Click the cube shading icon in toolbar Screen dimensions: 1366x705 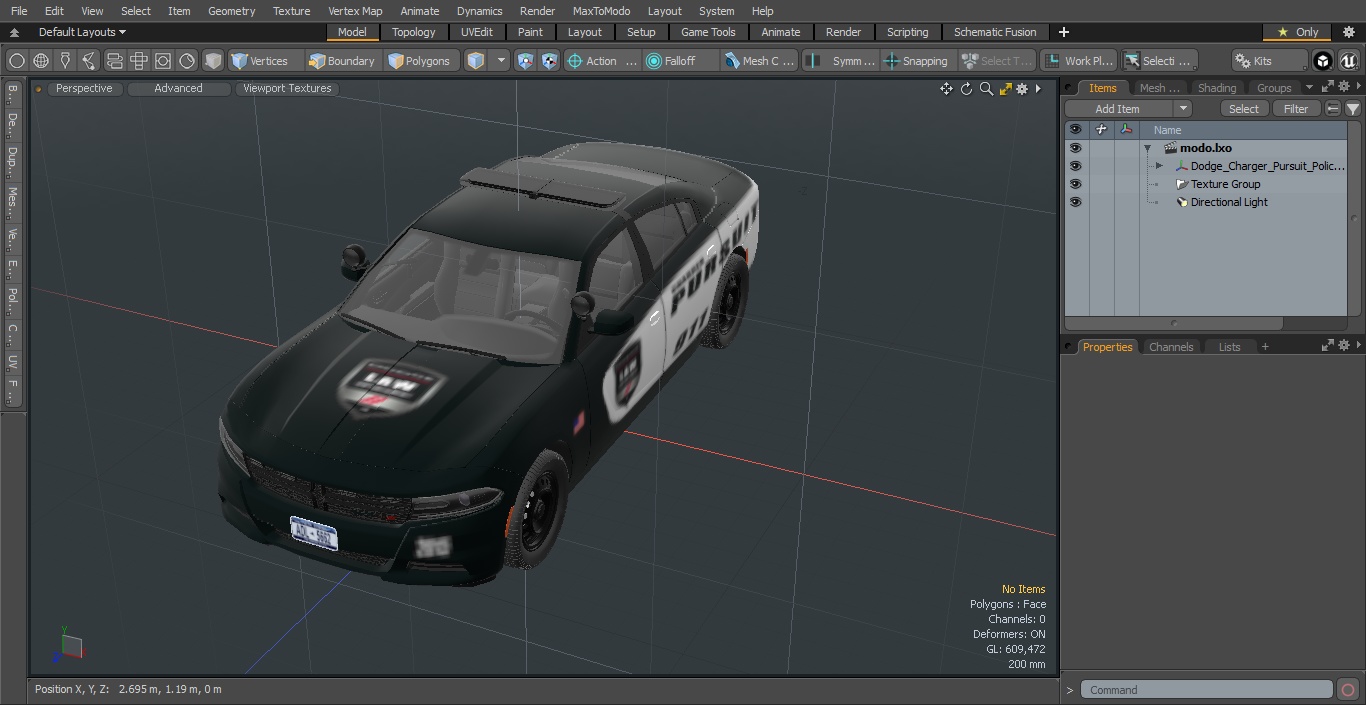point(213,61)
